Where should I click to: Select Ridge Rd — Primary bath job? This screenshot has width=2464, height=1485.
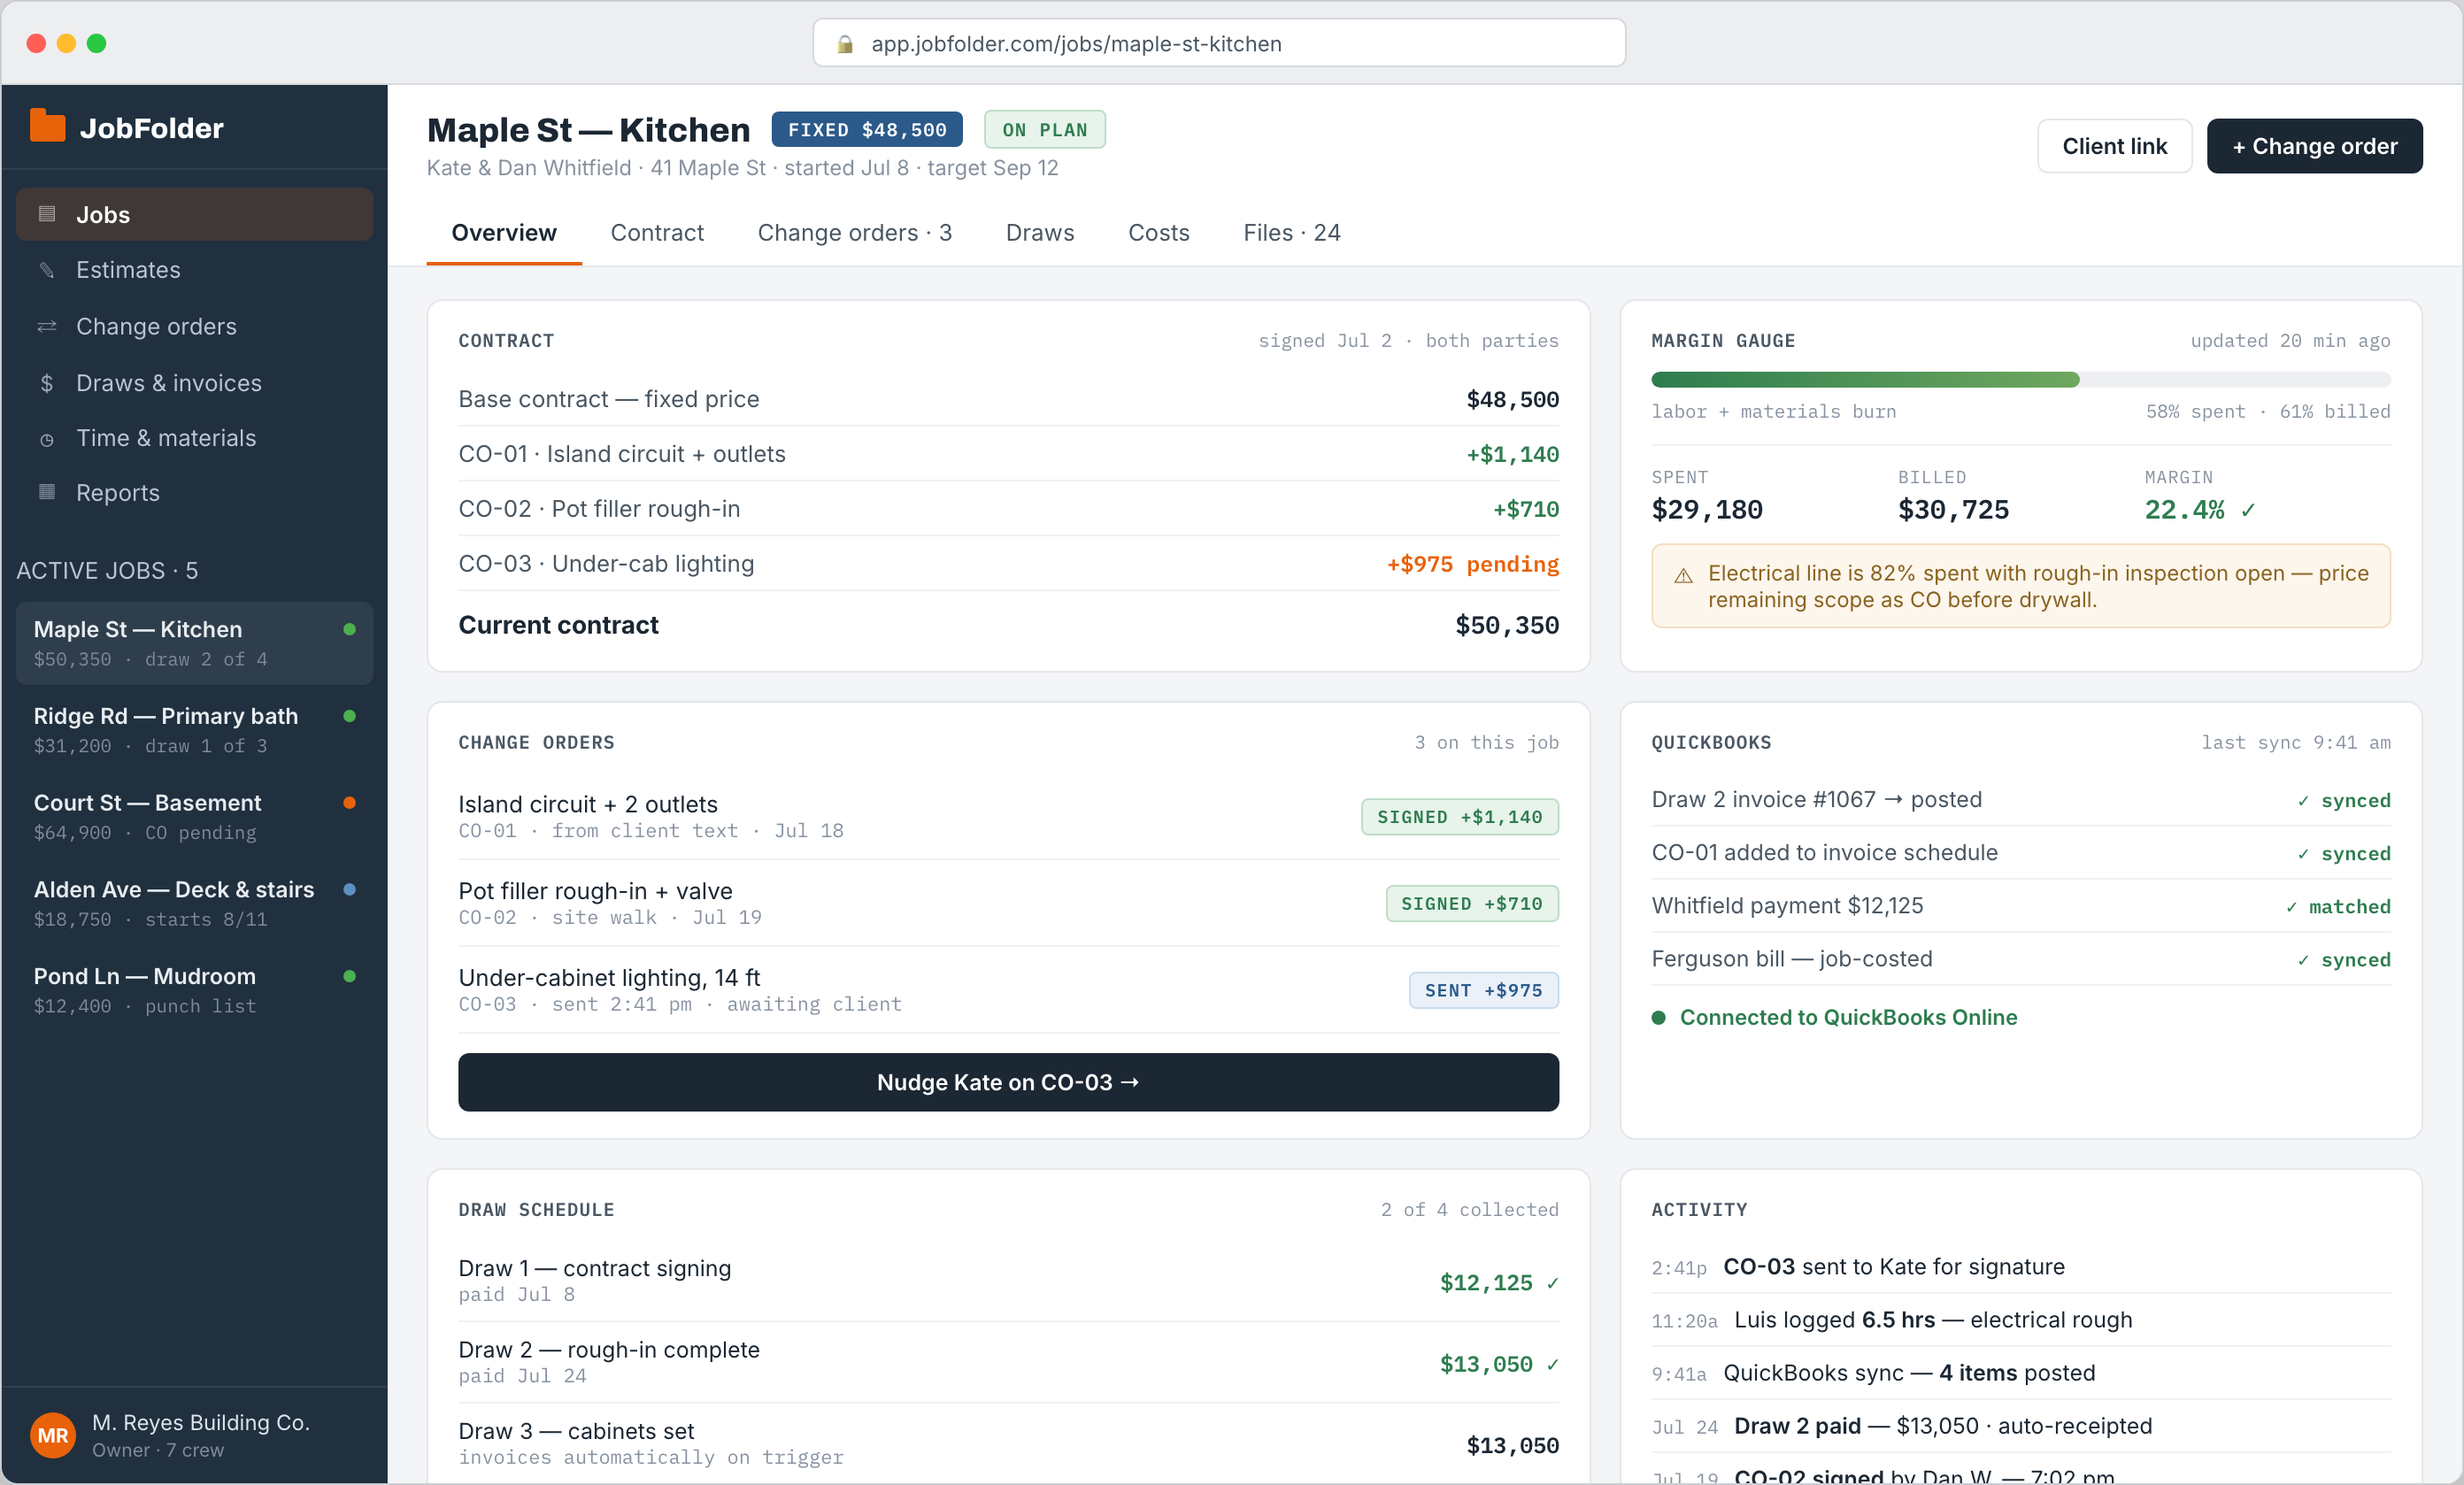[194, 730]
